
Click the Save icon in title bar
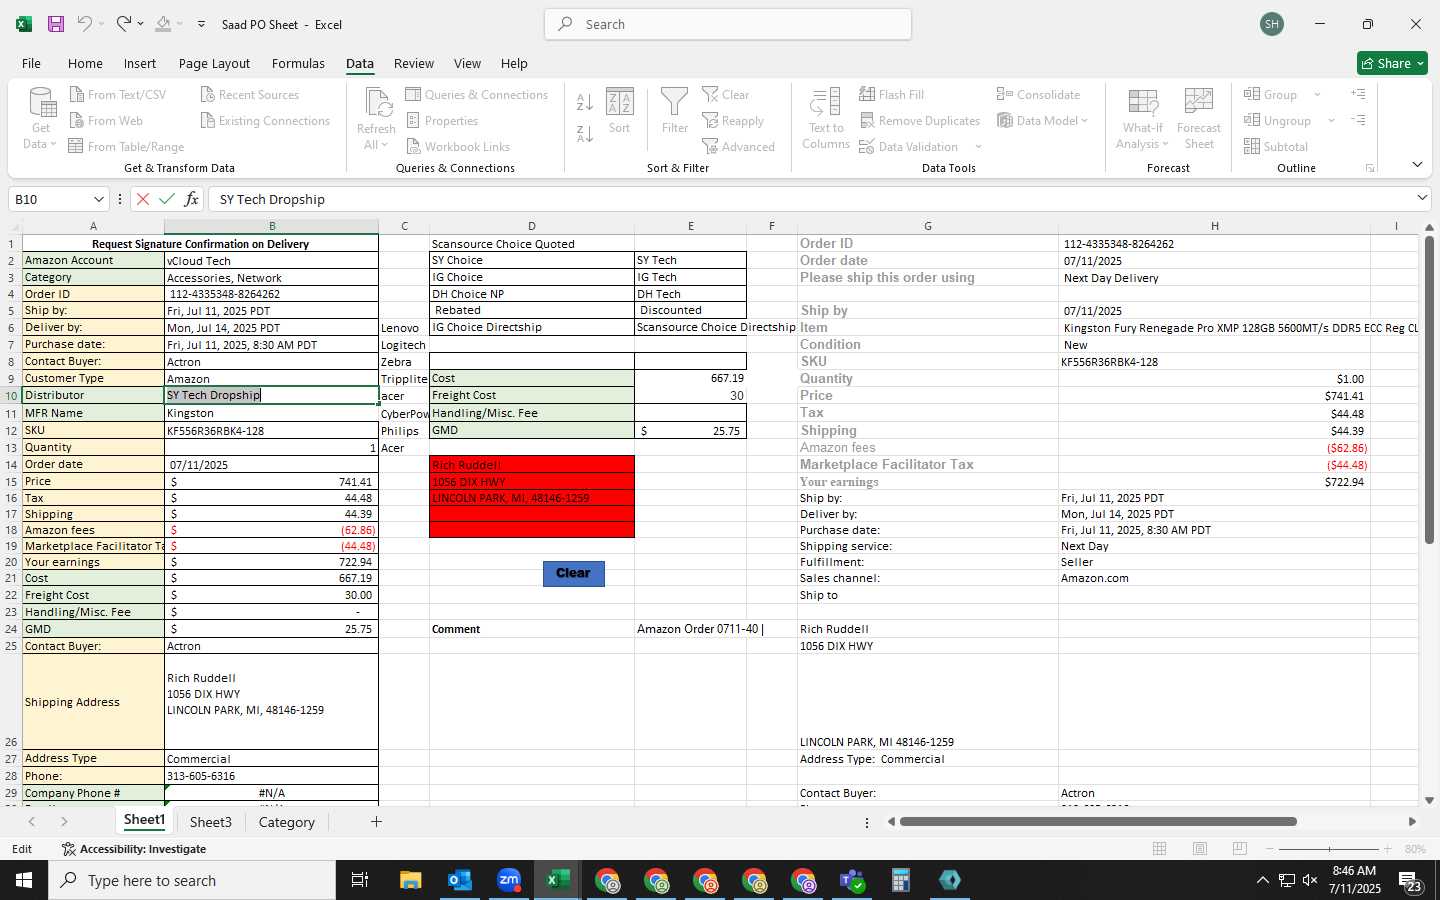[x=56, y=24]
